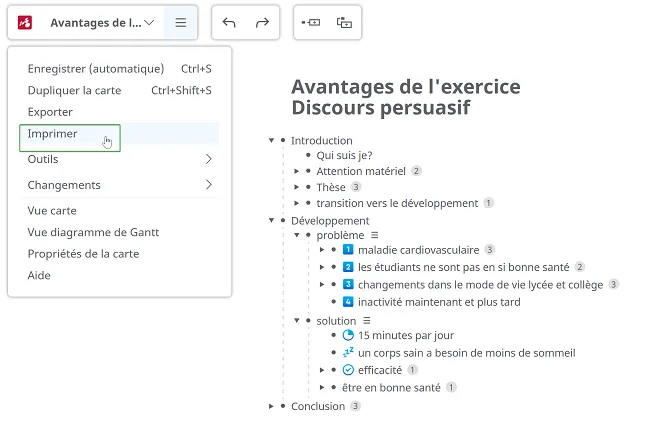Open the Outils submenu

click(119, 159)
